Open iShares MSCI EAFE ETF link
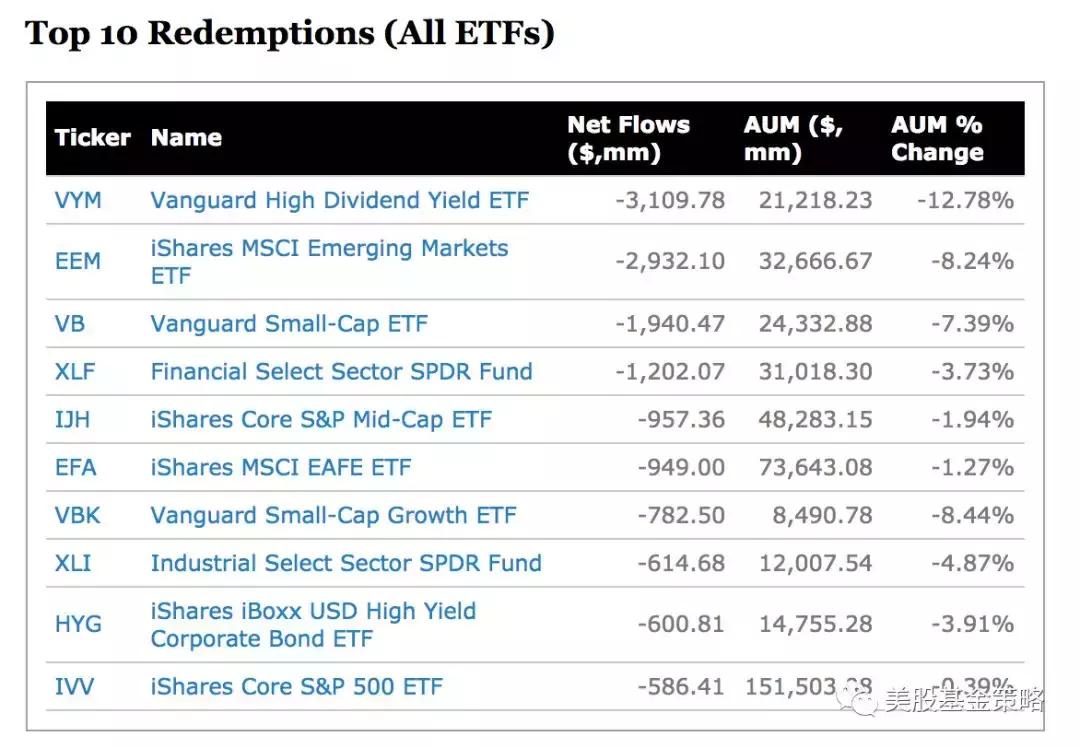 (x=280, y=467)
